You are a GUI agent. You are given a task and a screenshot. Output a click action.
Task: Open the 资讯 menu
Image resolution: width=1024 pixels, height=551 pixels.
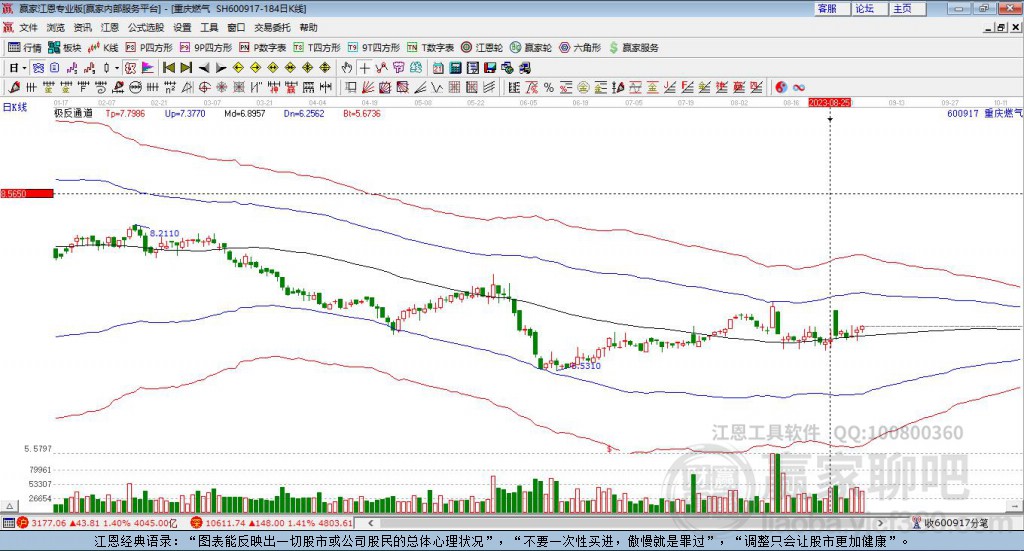coord(83,27)
